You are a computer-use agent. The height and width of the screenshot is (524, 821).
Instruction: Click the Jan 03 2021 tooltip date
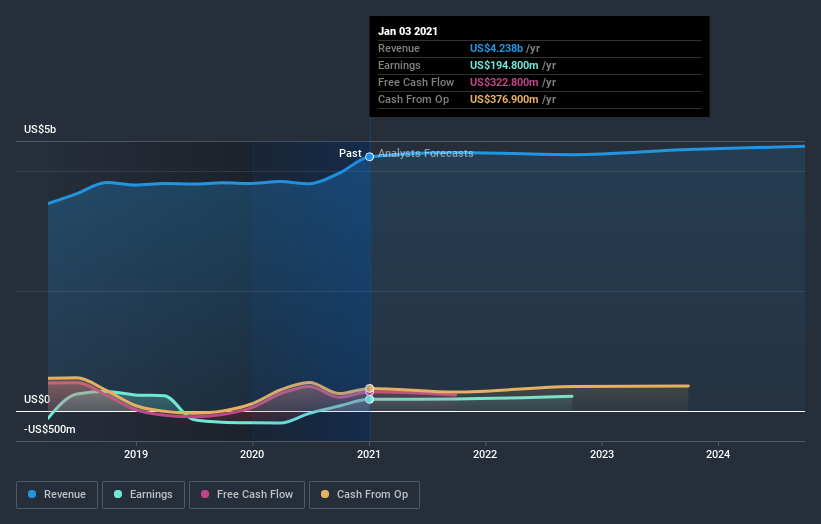click(x=408, y=31)
